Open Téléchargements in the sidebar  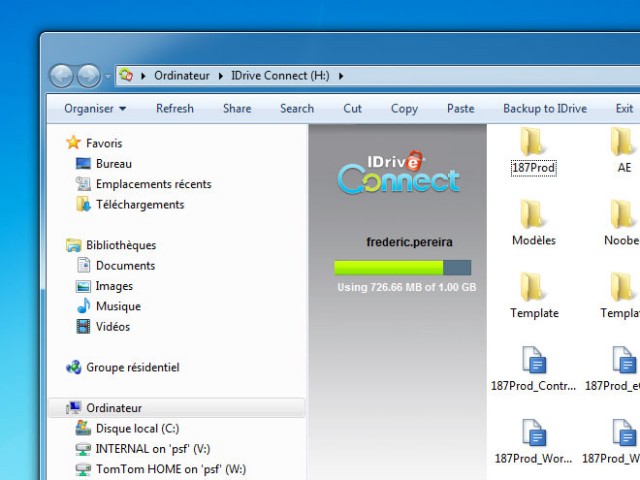140,204
